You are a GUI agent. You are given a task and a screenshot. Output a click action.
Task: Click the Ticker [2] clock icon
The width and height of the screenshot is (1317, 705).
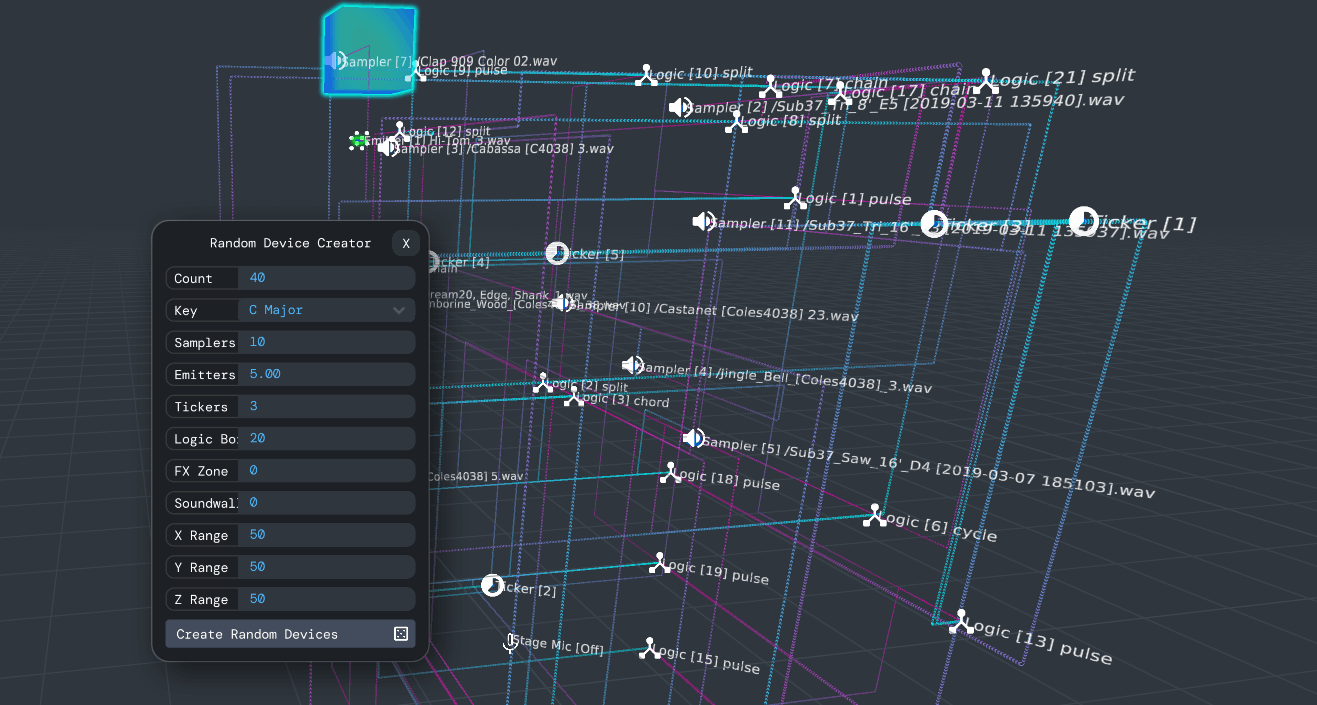click(492, 585)
